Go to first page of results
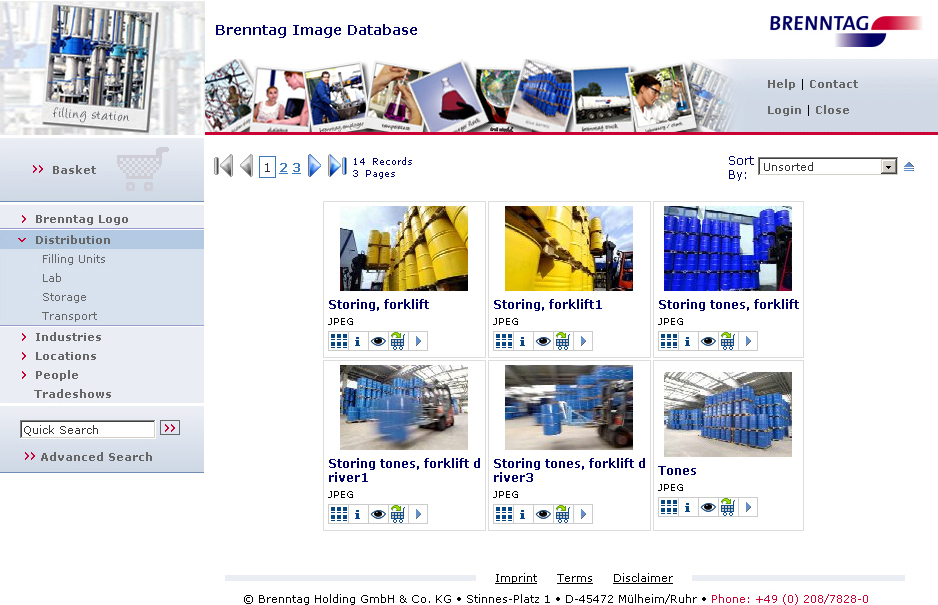 click(223, 166)
